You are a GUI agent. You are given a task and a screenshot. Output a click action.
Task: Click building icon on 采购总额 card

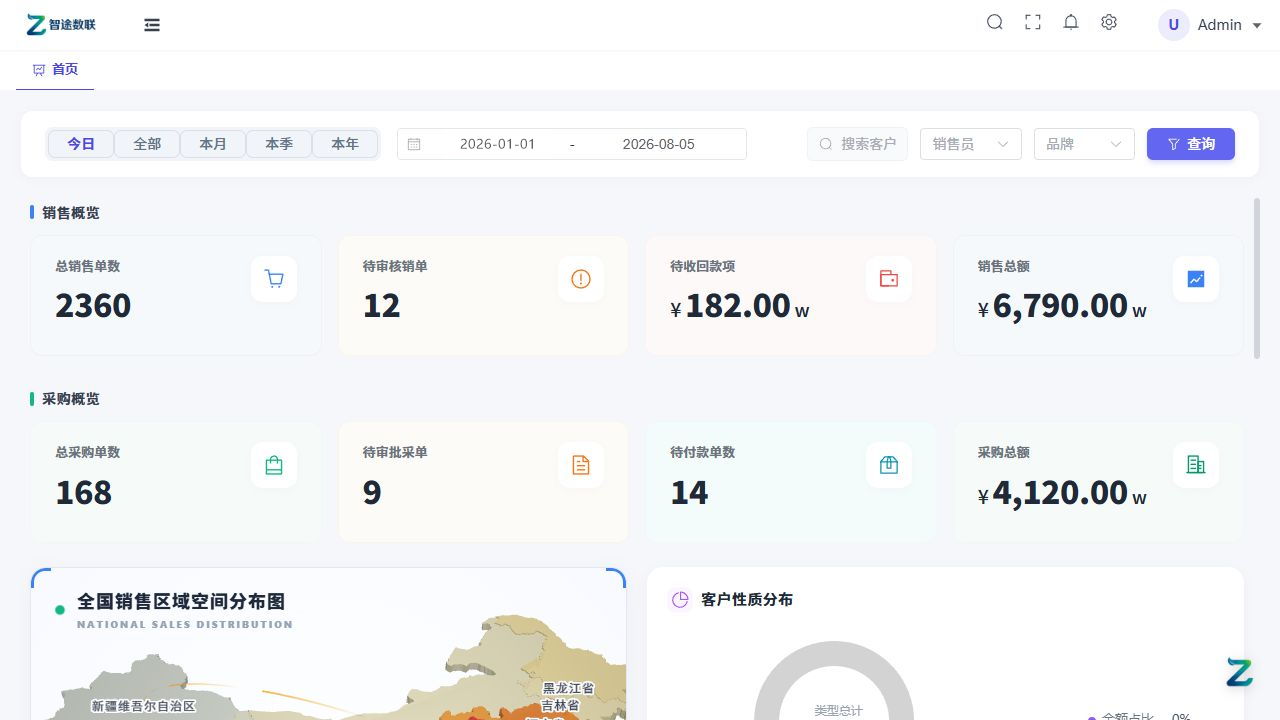pyautogui.click(x=1196, y=465)
